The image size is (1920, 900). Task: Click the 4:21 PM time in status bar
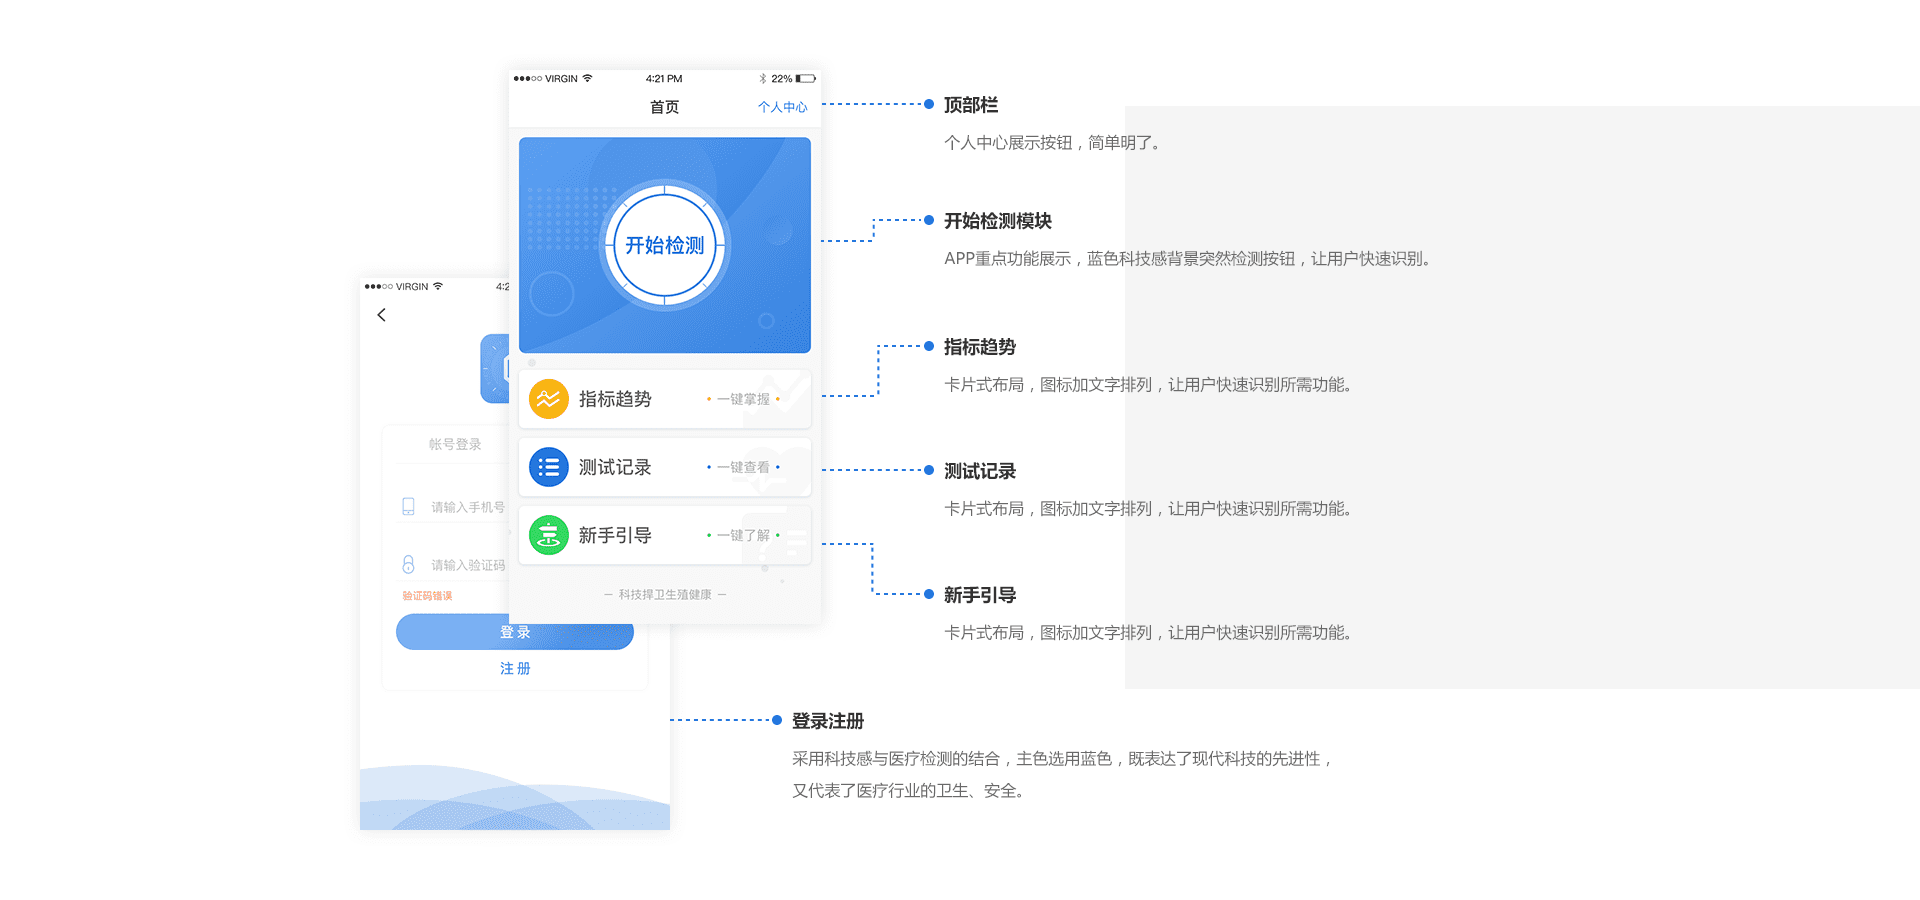(664, 78)
